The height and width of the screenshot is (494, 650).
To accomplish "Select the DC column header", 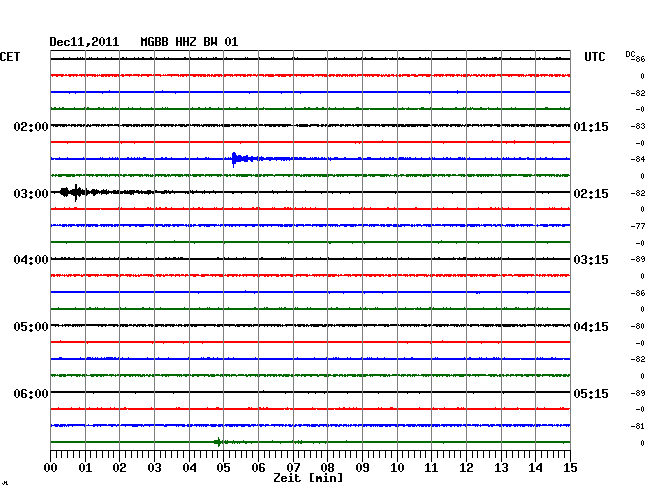I will pyautogui.click(x=630, y=54).
